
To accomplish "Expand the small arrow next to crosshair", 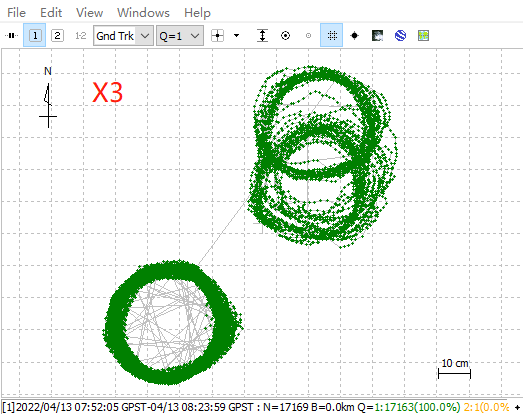I will pyautogui.click(x=236, y=35).
